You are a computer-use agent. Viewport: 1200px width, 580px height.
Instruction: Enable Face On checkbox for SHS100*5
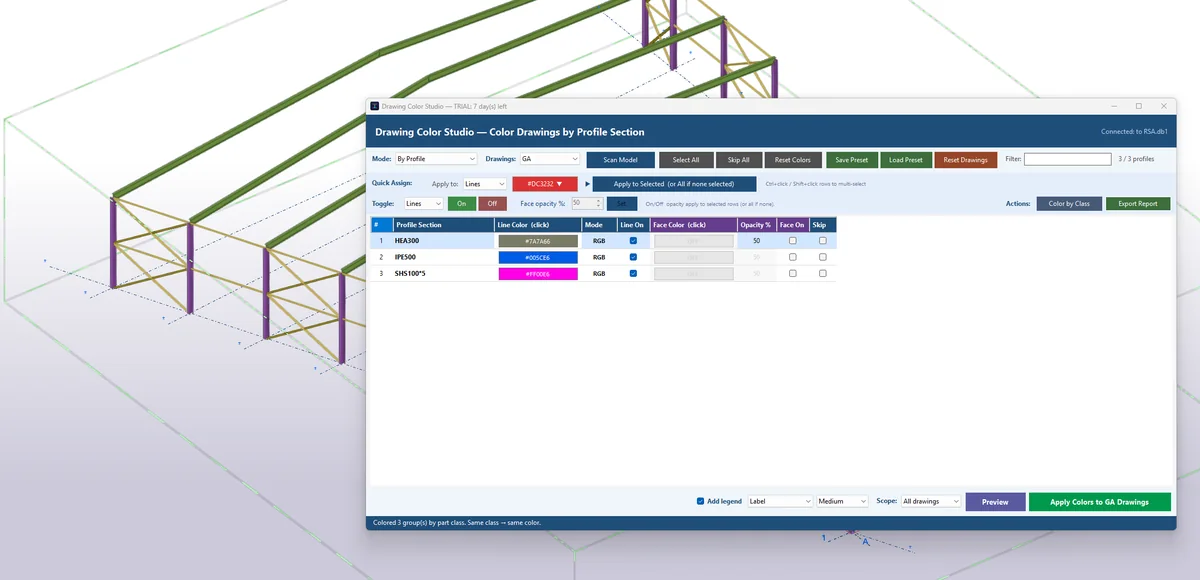point(792,273)
